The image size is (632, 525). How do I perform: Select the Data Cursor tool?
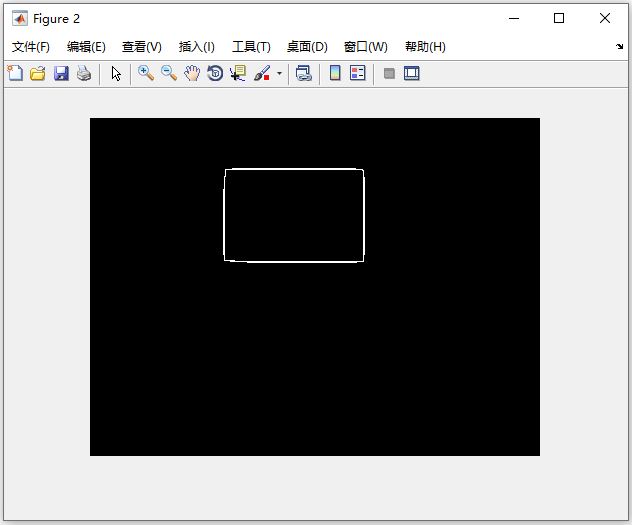(x=238, y=74)
